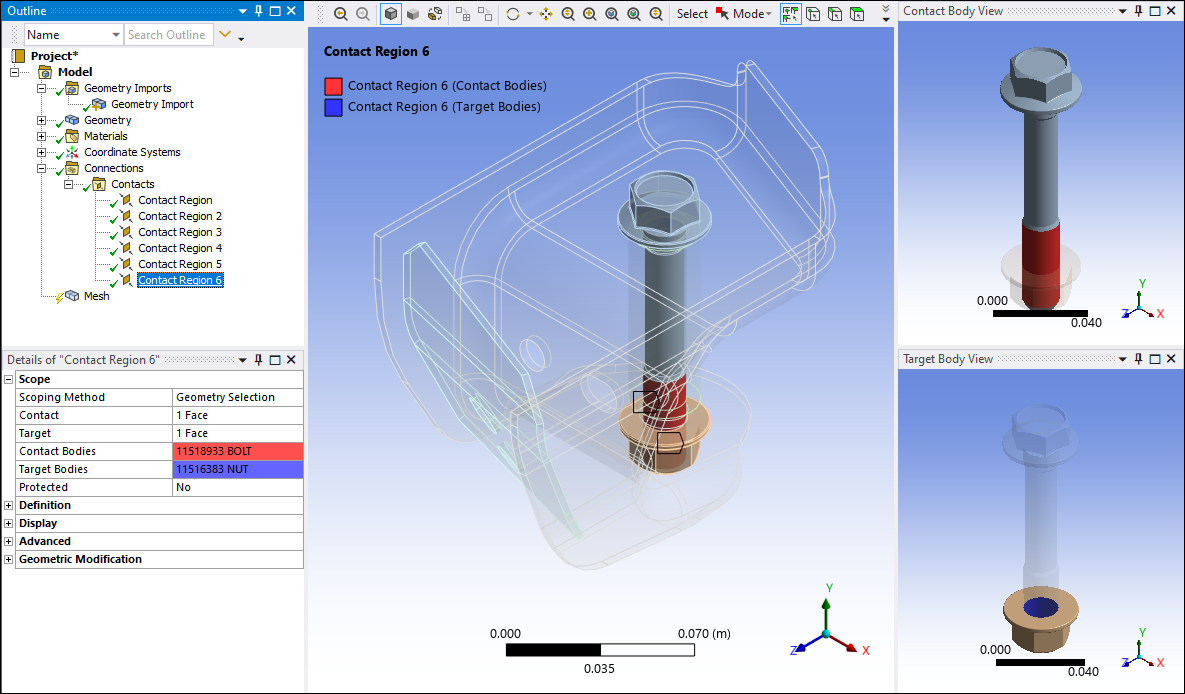Click the Materials folder icon

(x=72, y=136)
